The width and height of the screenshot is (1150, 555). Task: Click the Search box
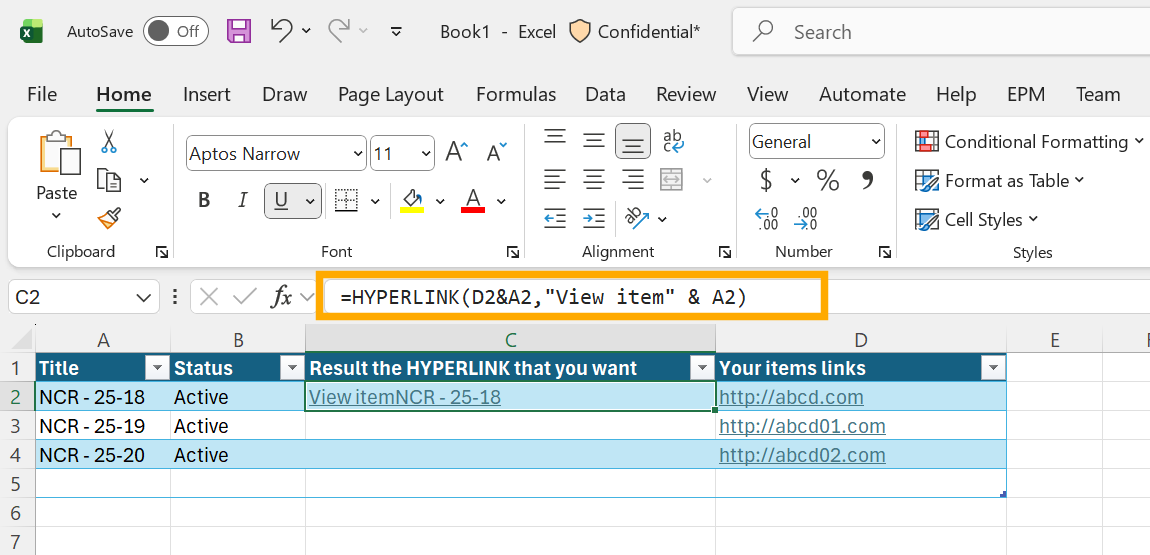click(x=941, y=32)
